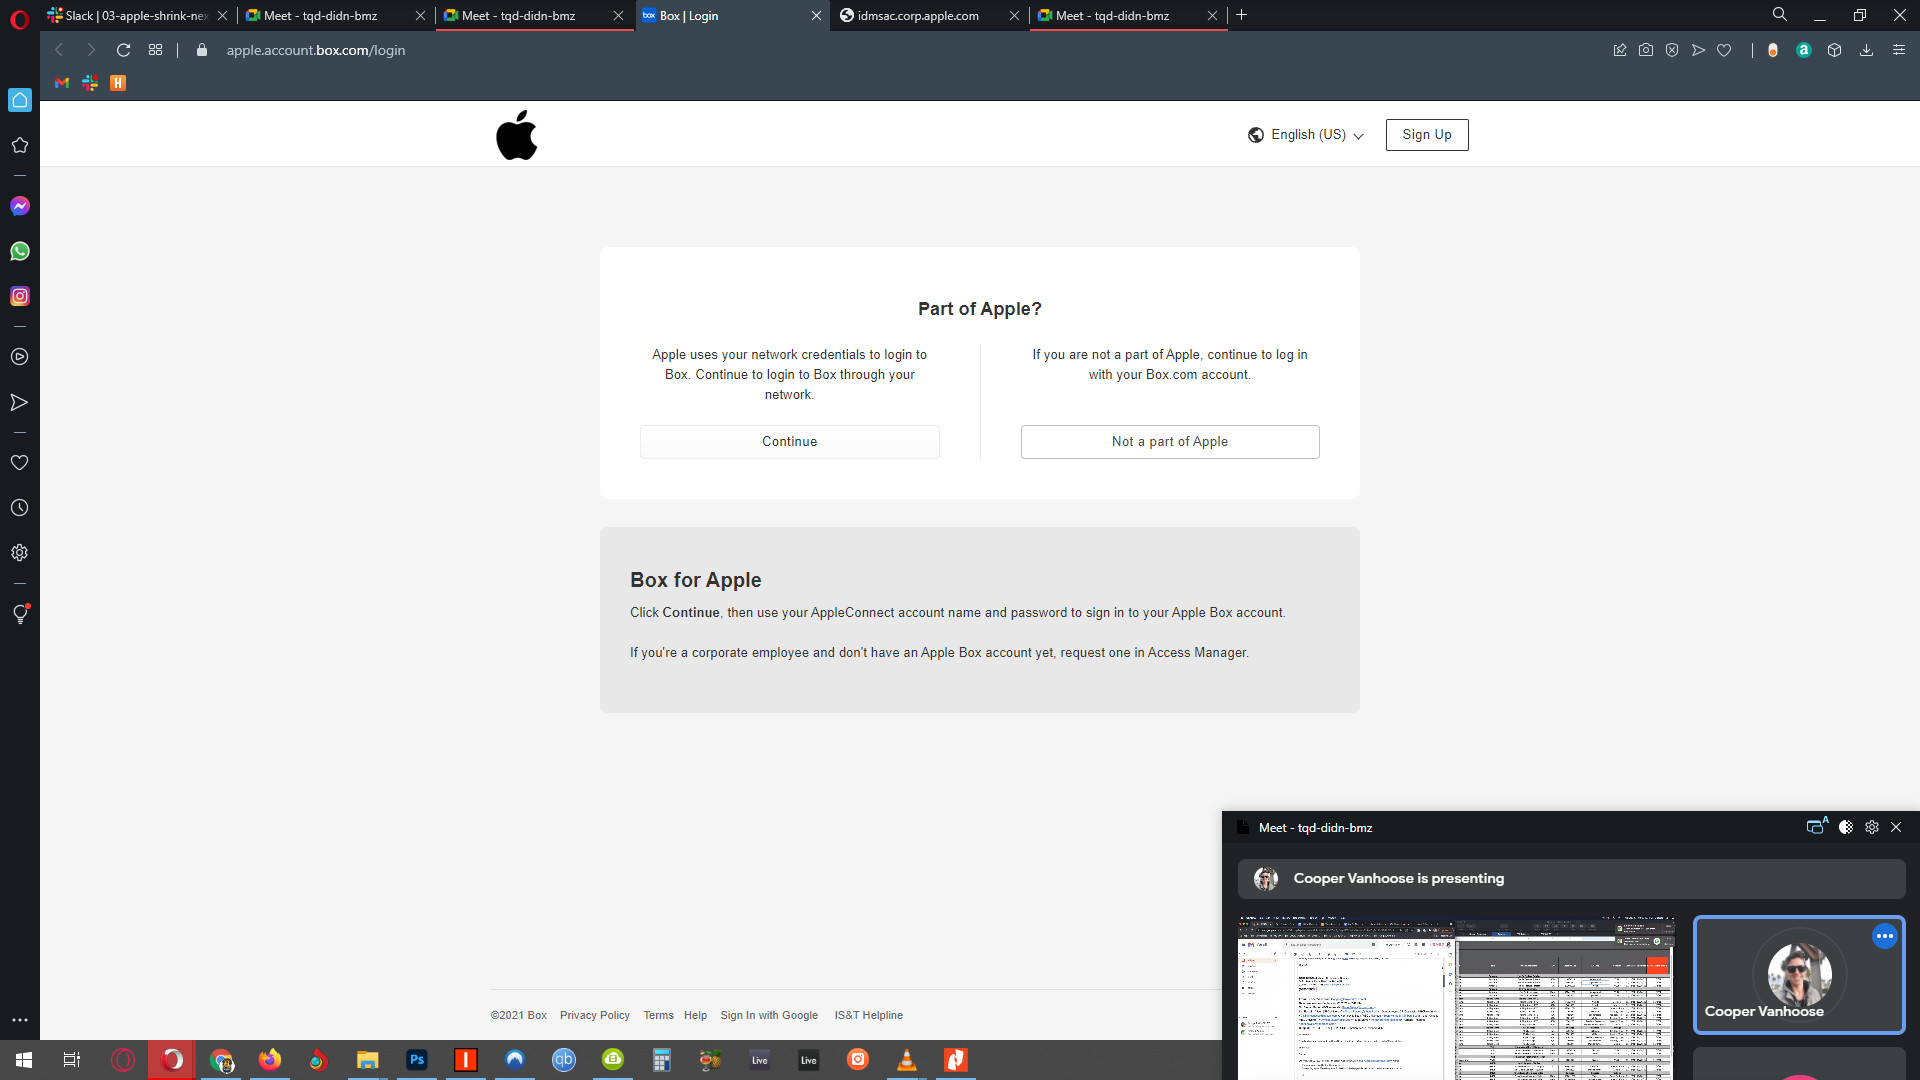The width and height of the screenshot is (1920, 1080).
Task: Reload the Box login page
Action: point(123,50)
